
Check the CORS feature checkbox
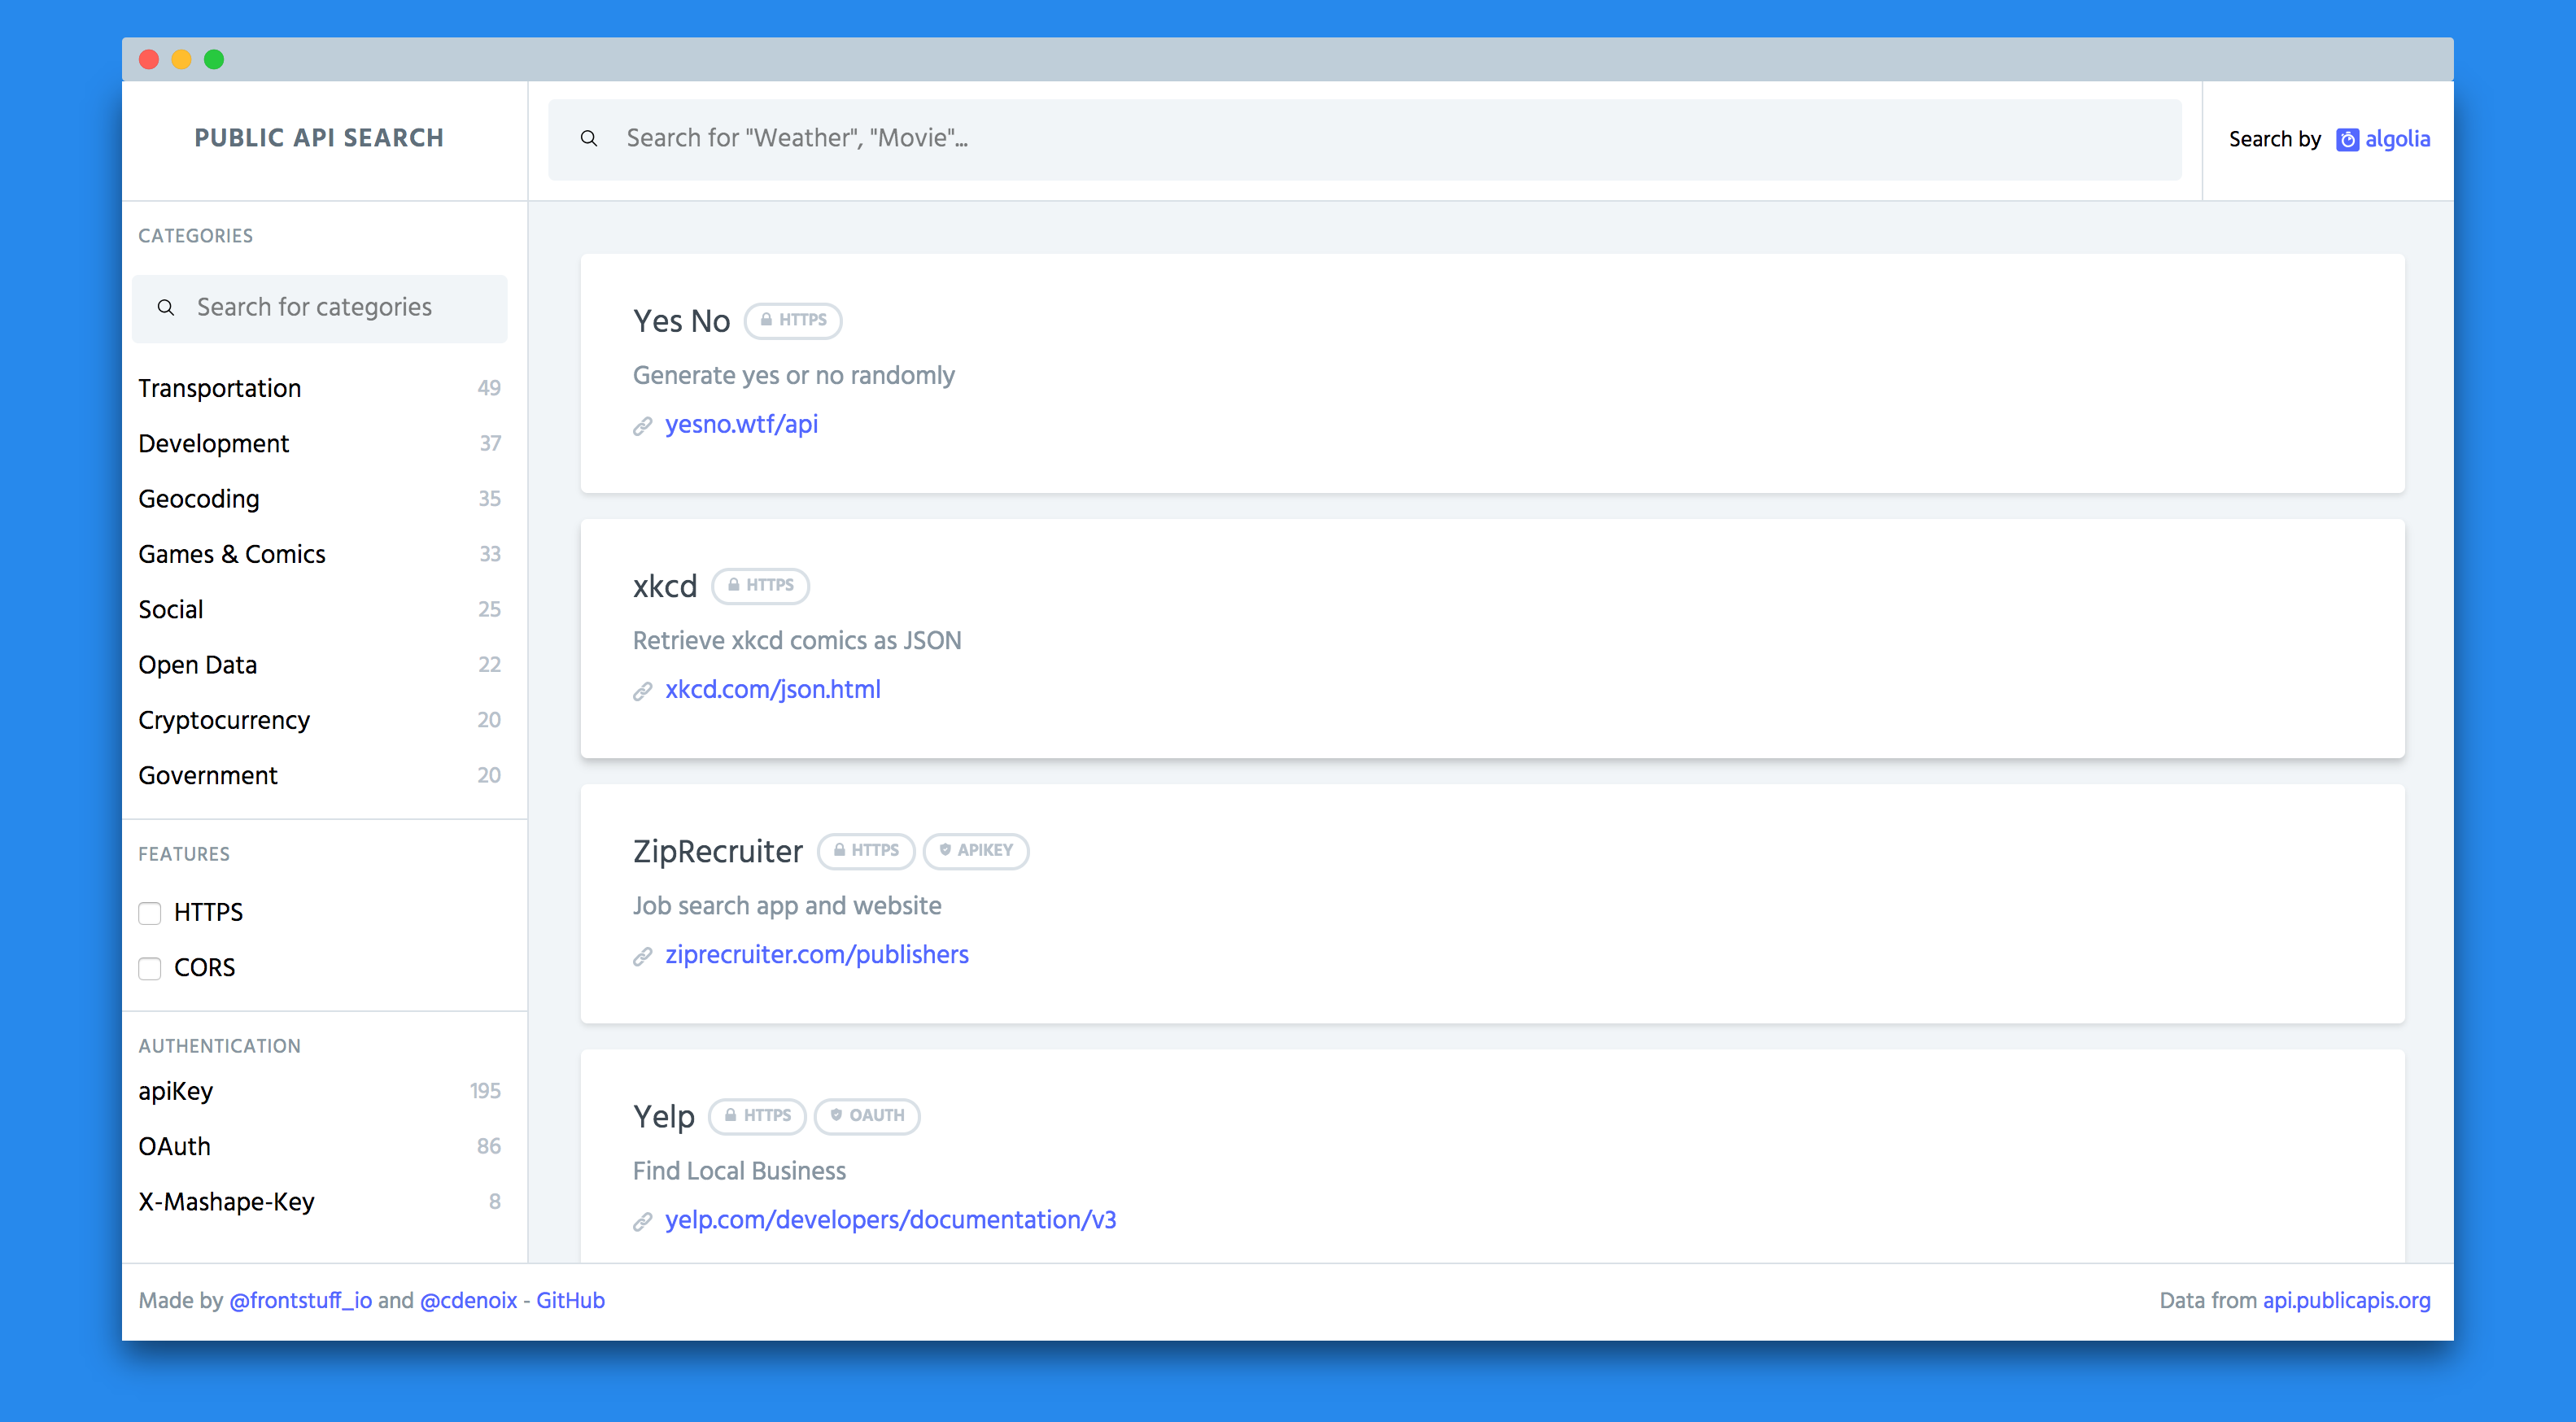coord(149,968)
